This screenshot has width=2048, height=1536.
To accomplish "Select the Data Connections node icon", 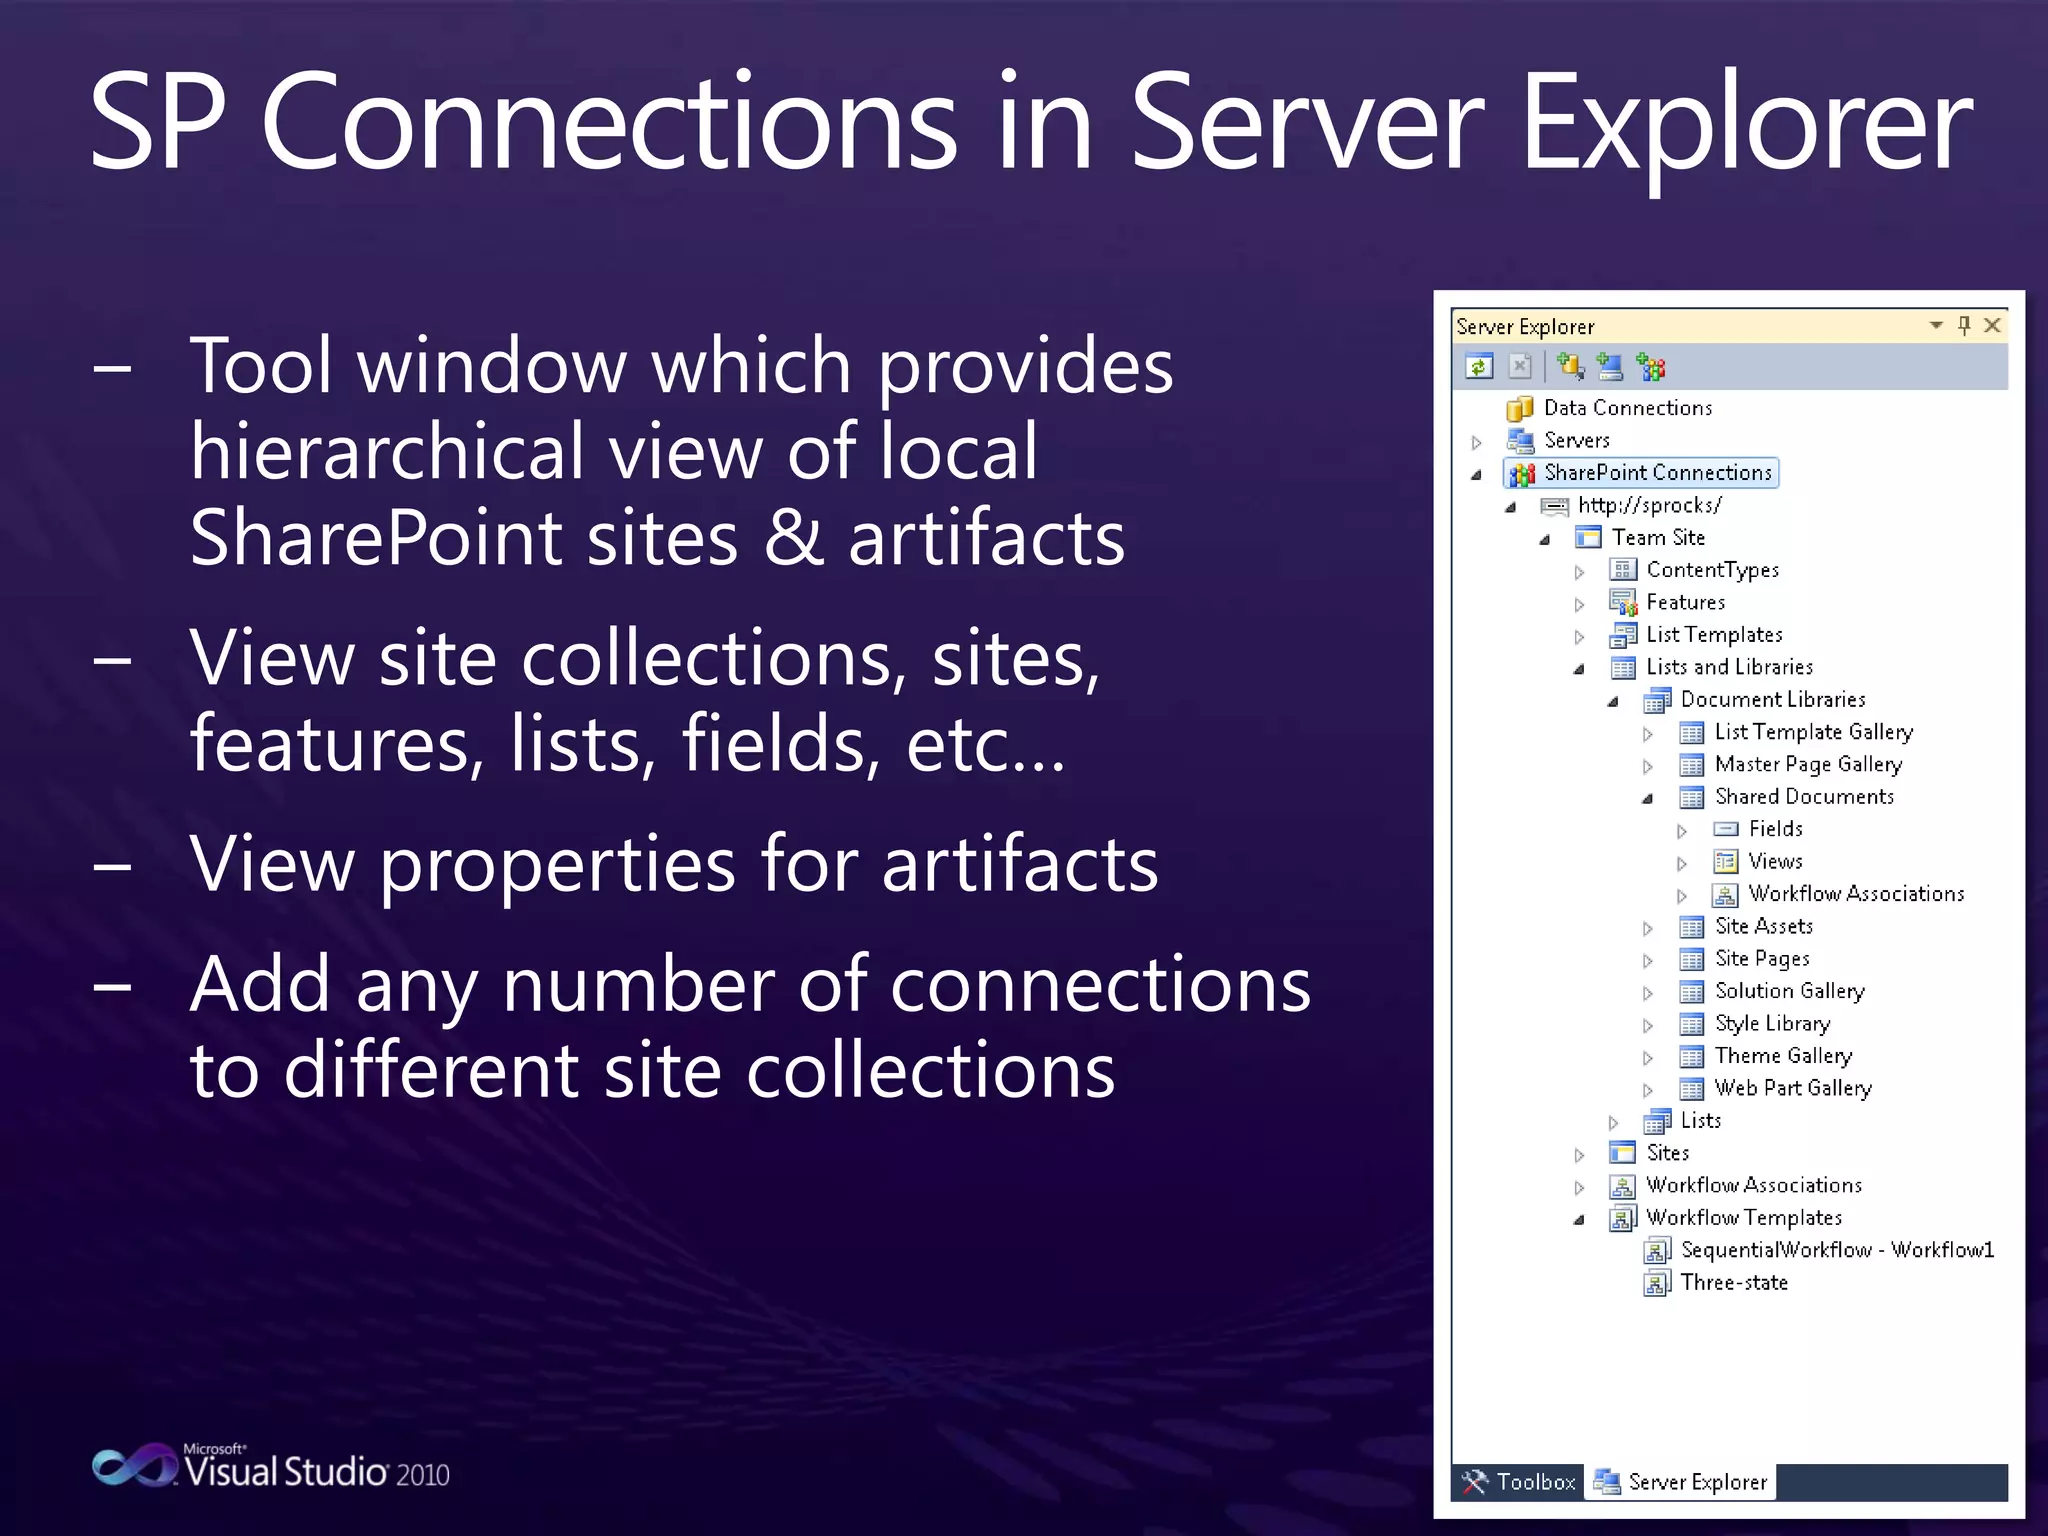I will pos(1520,408).
